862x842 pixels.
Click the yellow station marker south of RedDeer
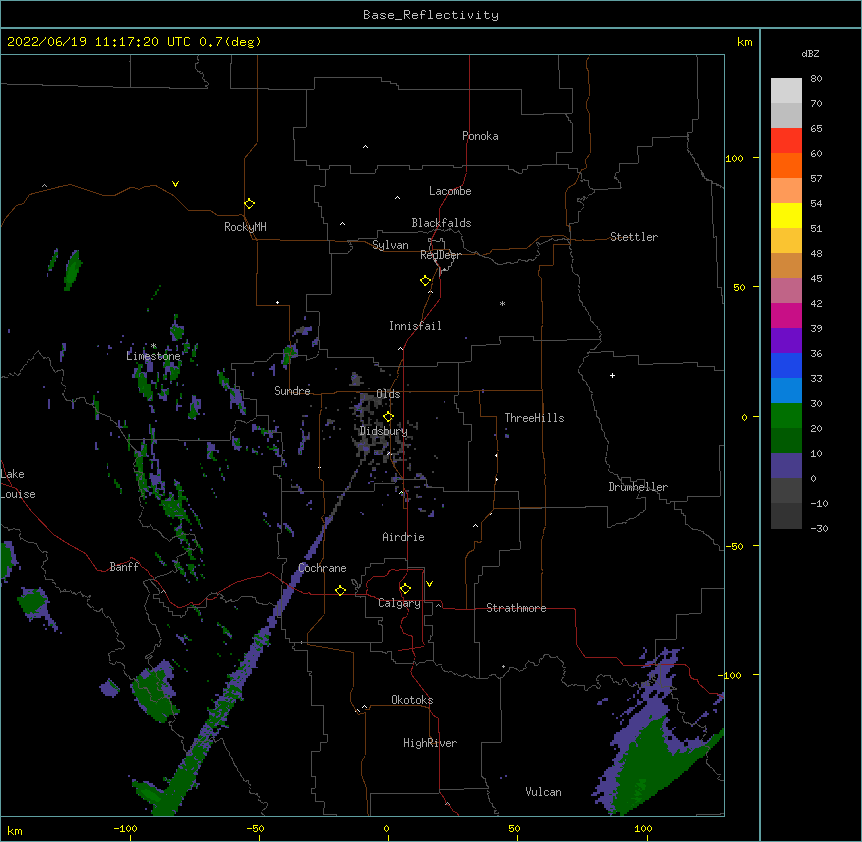(425, 280)
